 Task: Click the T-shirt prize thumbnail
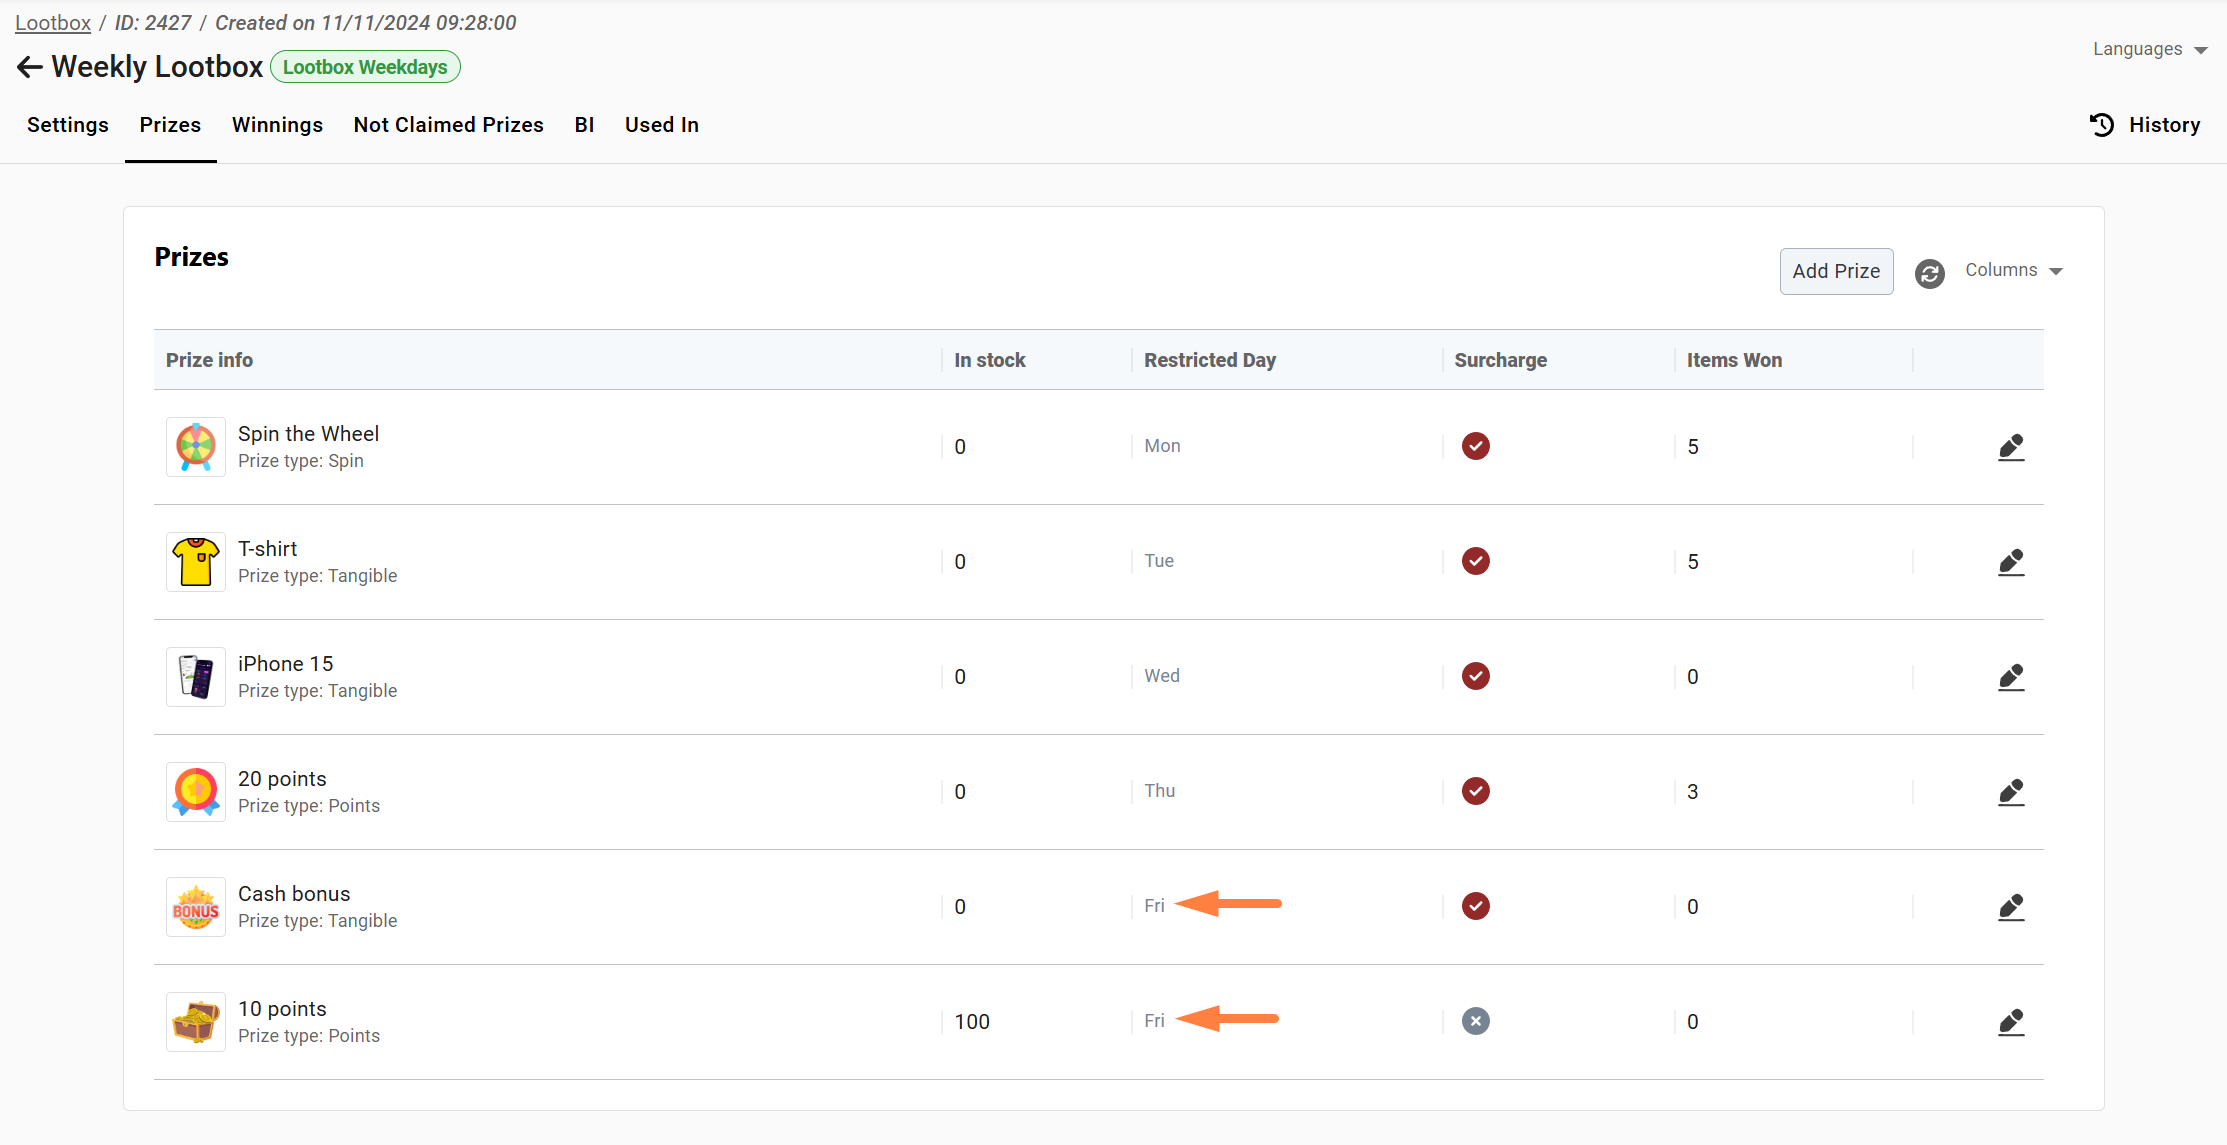(196, 562)
